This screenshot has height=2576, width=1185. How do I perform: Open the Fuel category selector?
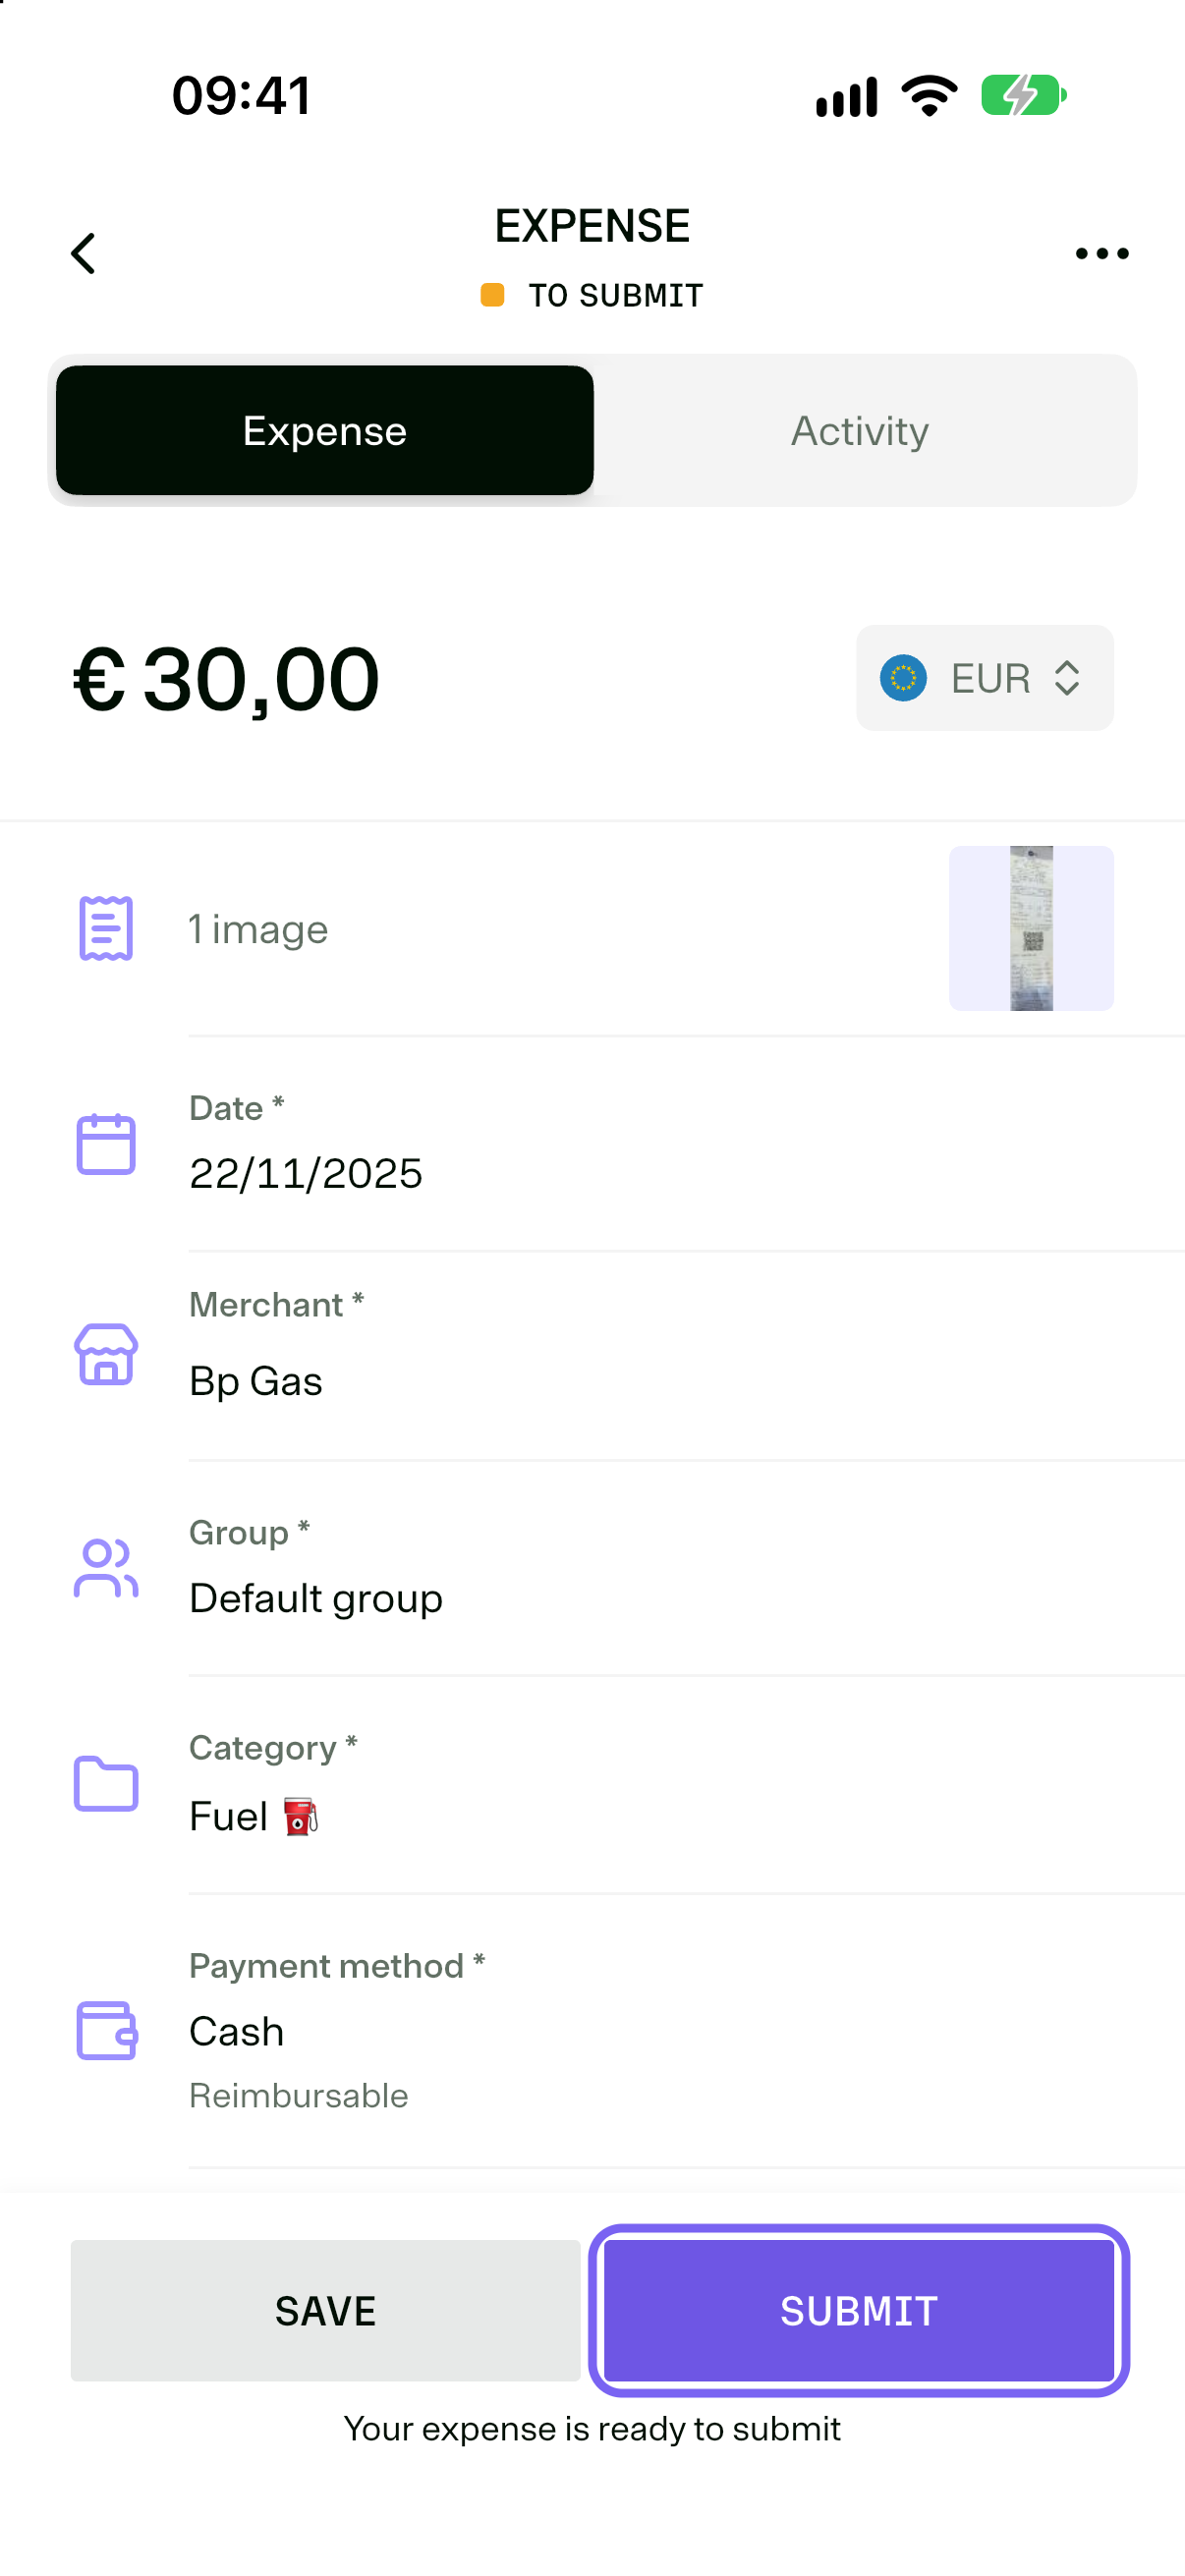[x=686, y=1785]
